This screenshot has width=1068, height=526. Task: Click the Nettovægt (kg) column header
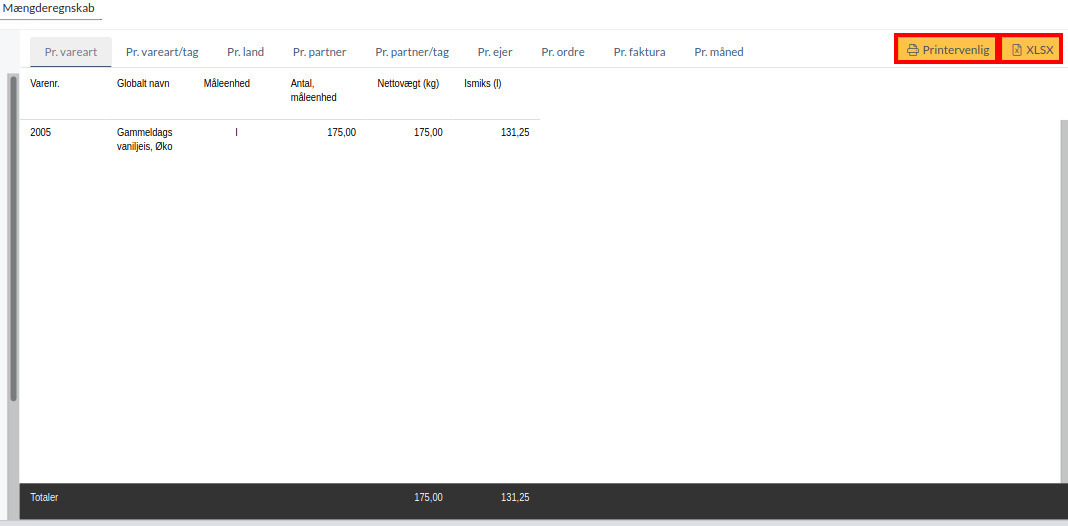tap(408, 84)
